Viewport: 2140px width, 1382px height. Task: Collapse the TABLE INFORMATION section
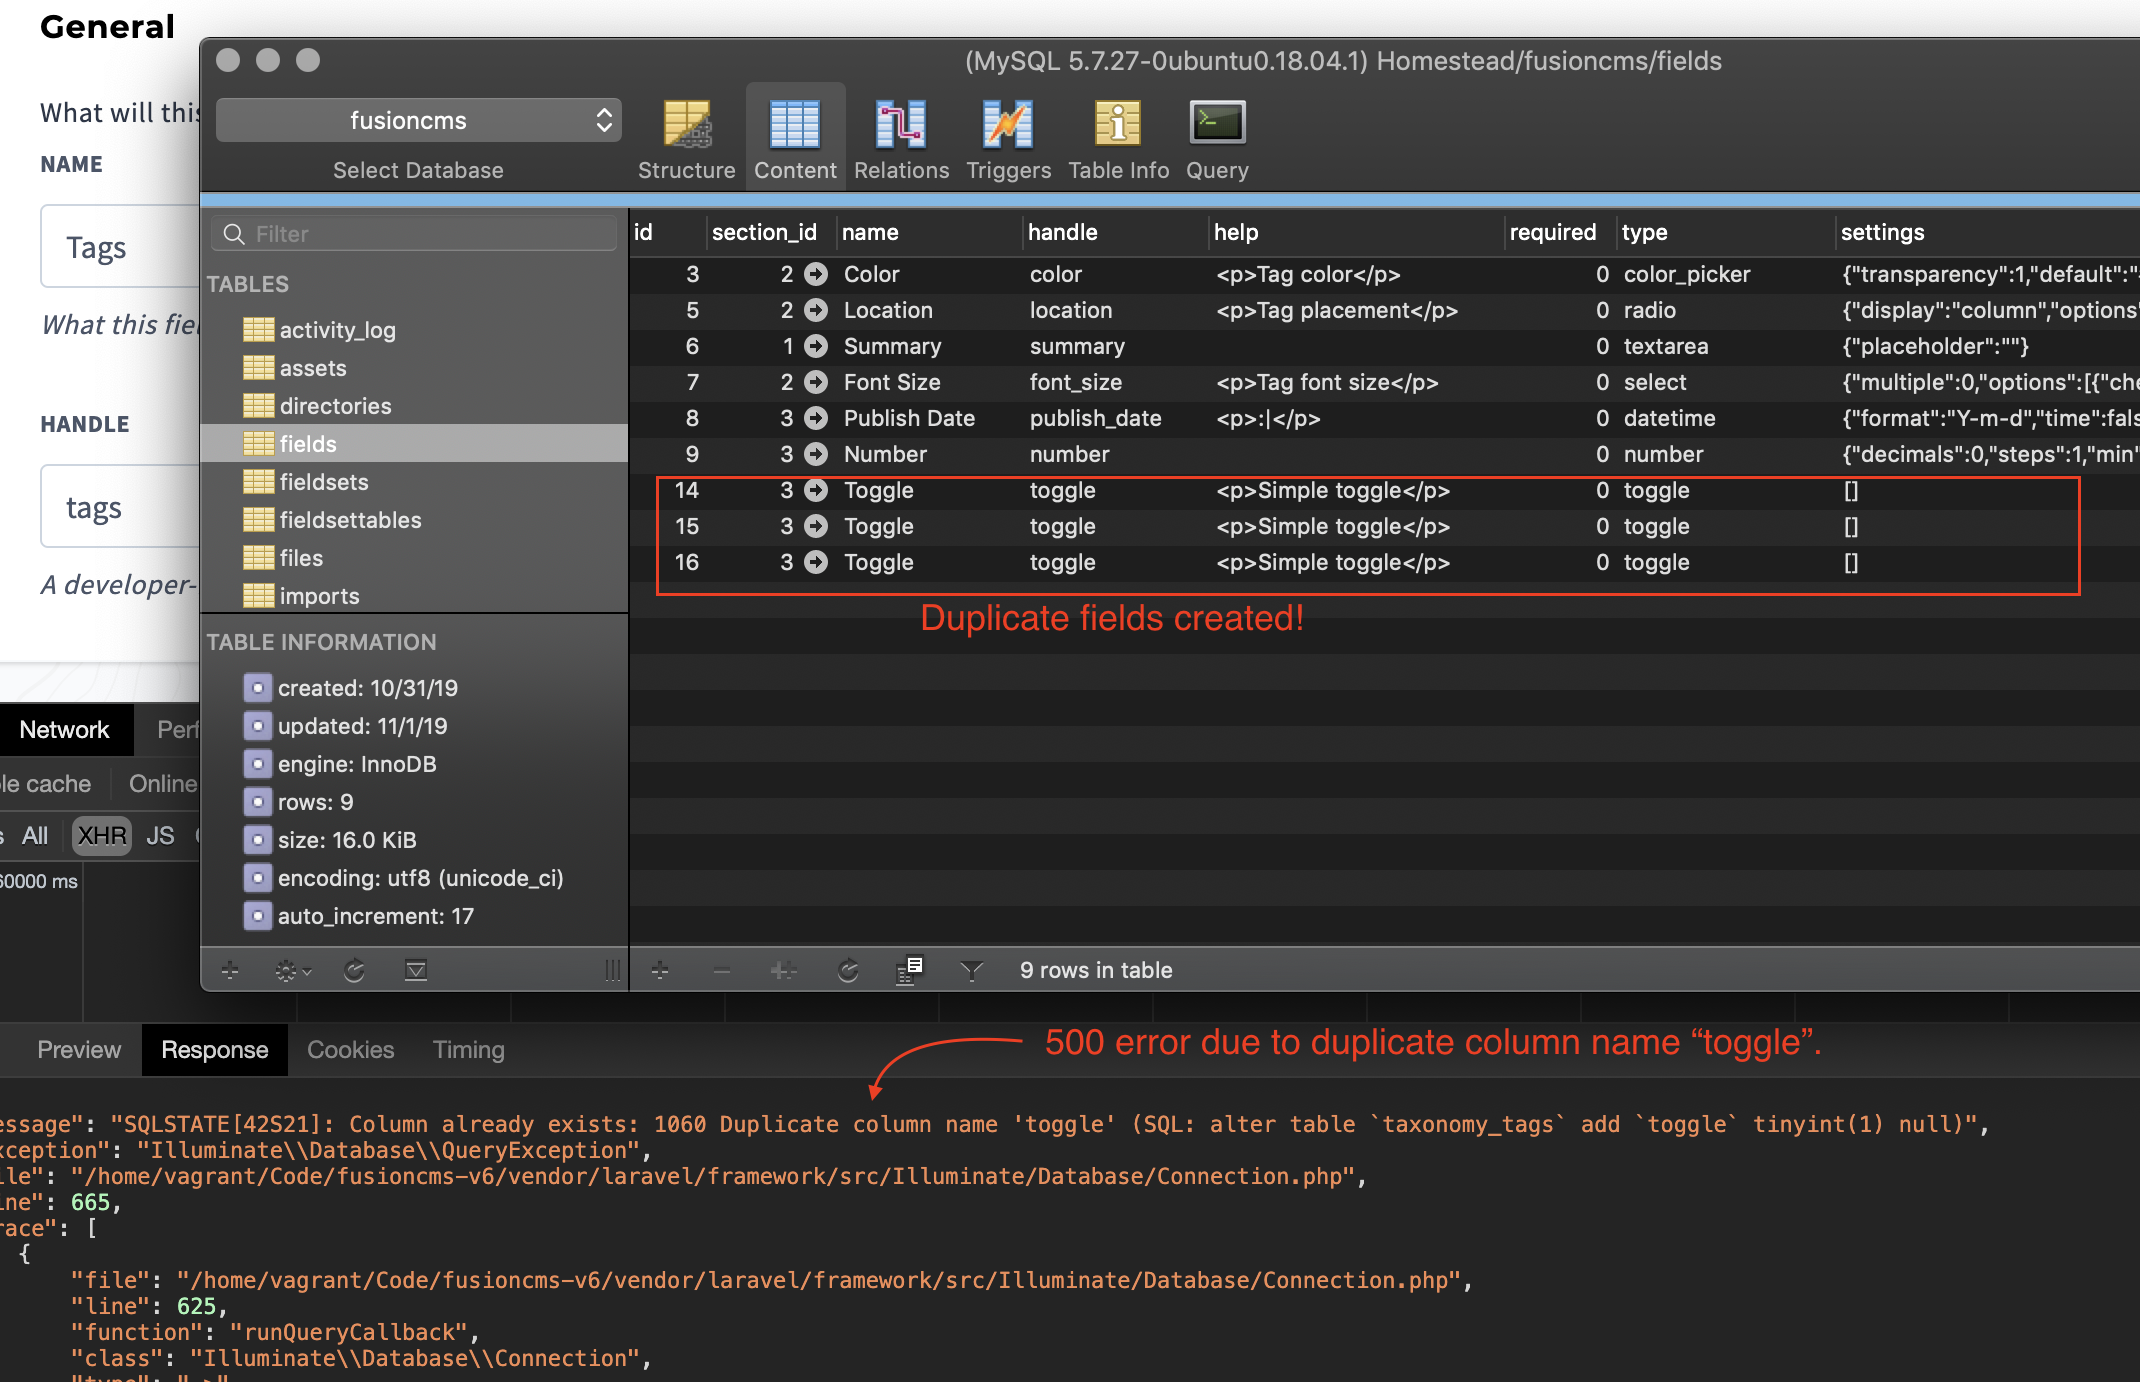[x=321, y=642]
